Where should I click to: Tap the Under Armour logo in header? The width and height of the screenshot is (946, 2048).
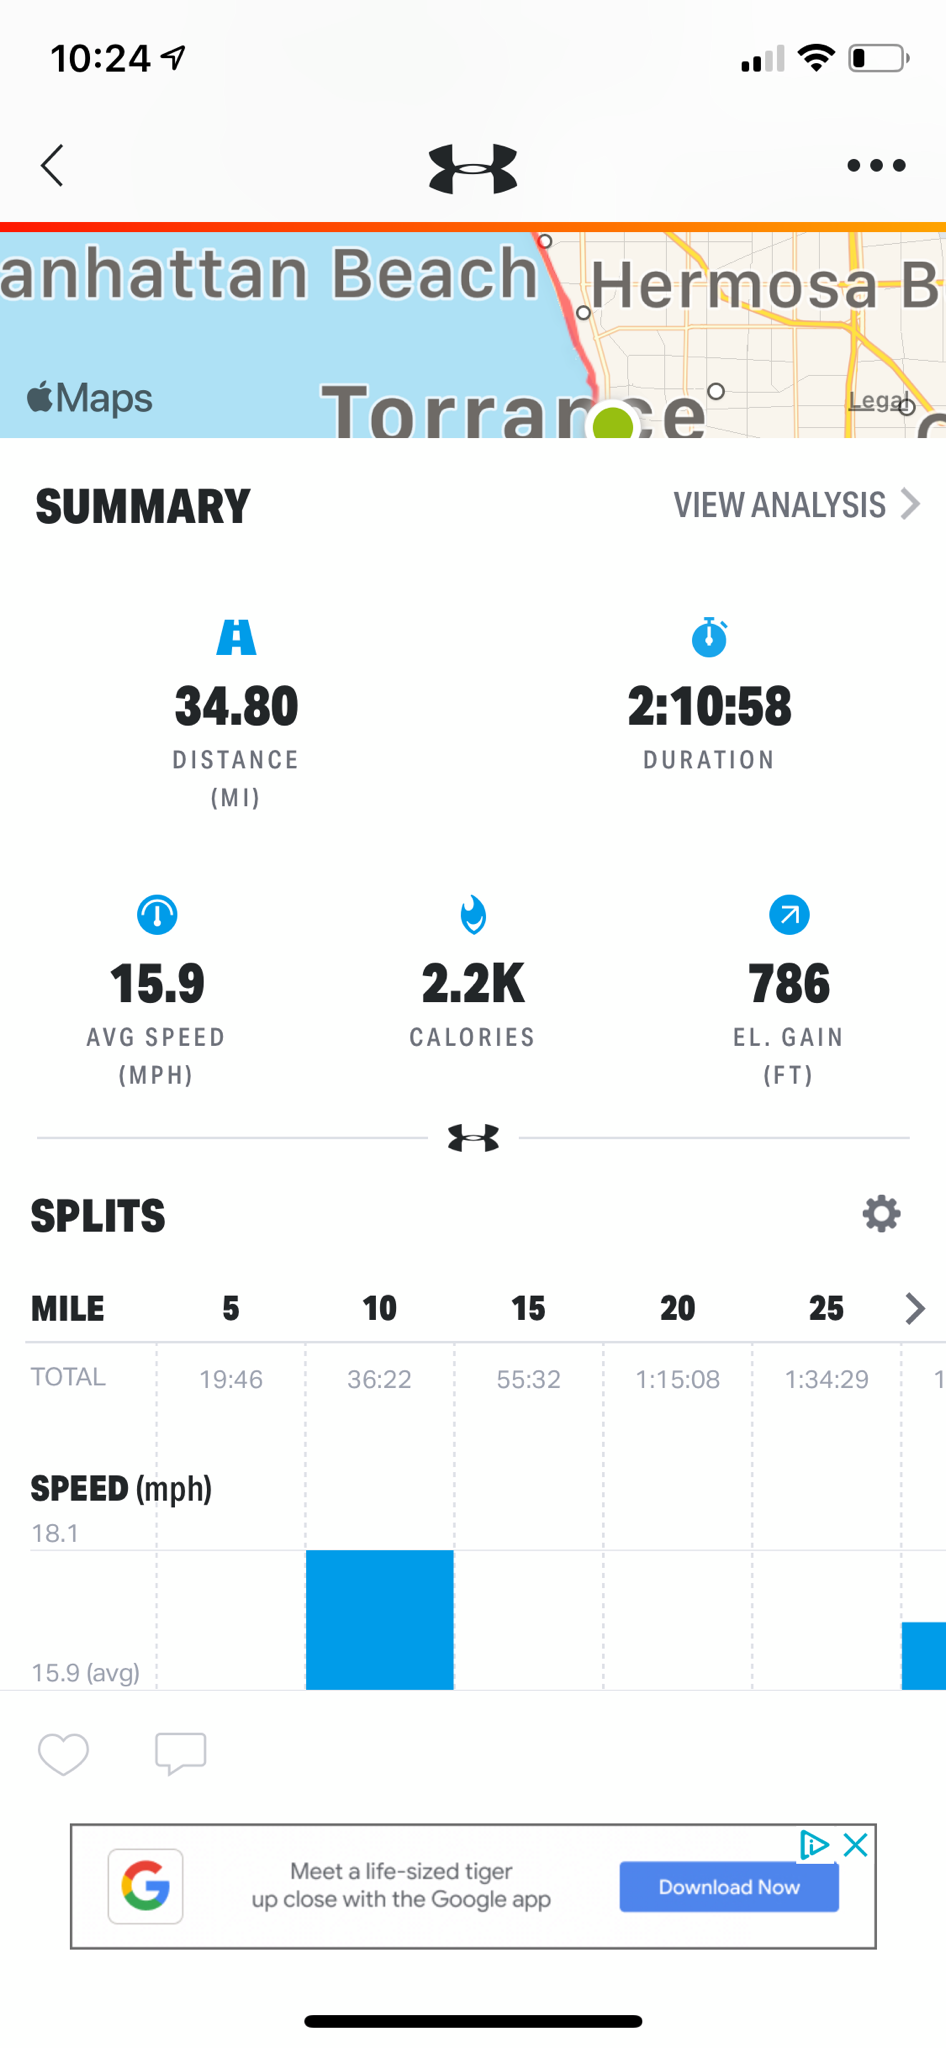click(473, 168)
